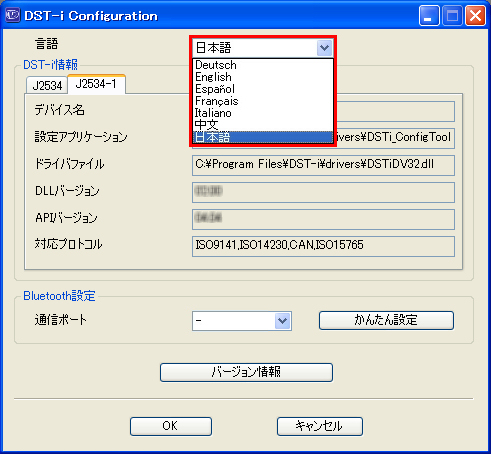Open バージョン情報 dialog button
The height and width of the screenshot is (454, 491).
246,372
